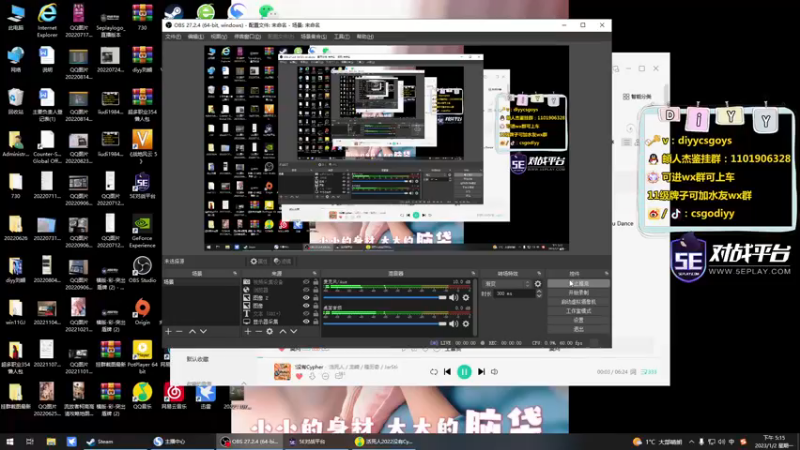Select the display capture source row

[x=280, y=321]
